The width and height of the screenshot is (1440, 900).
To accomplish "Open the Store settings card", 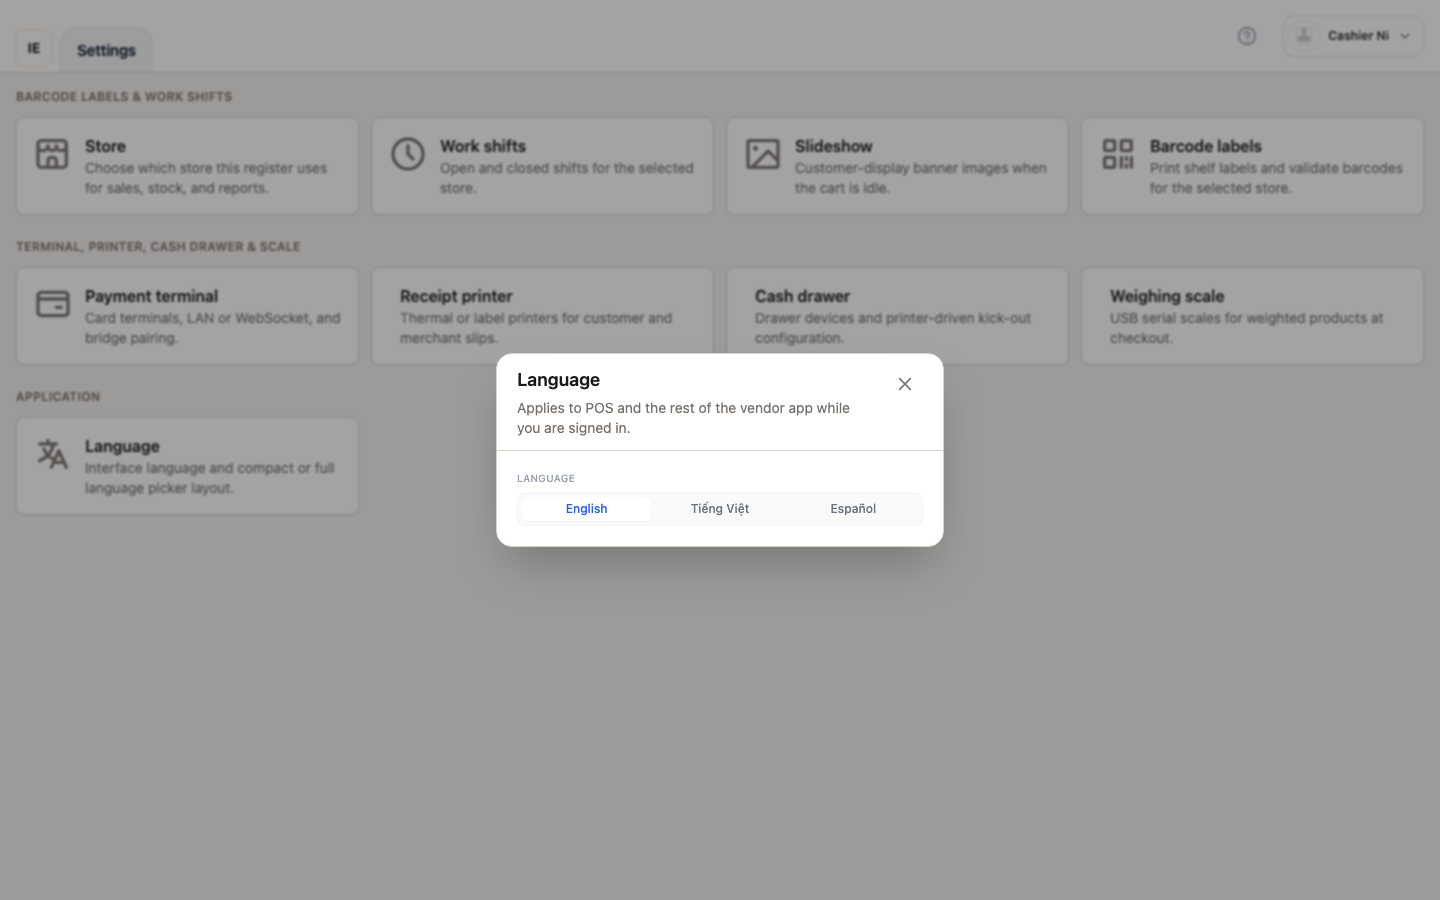I will 187,166.
